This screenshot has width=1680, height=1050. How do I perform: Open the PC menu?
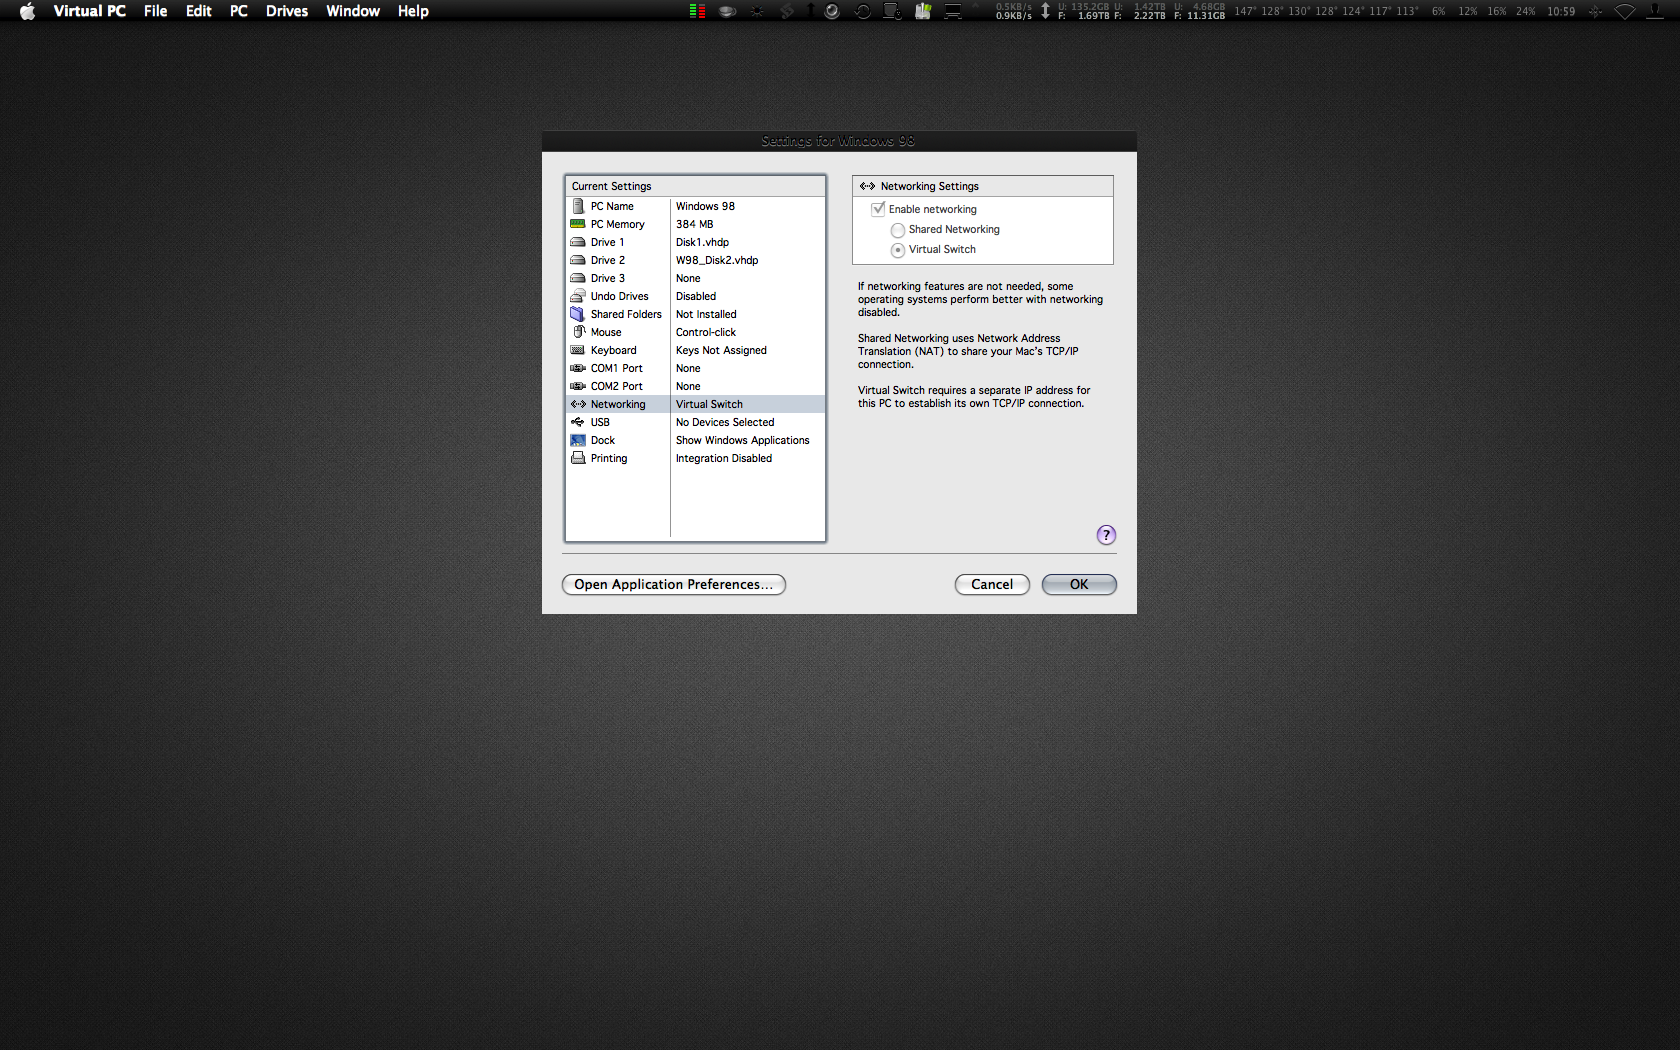[x=239, y=11]
